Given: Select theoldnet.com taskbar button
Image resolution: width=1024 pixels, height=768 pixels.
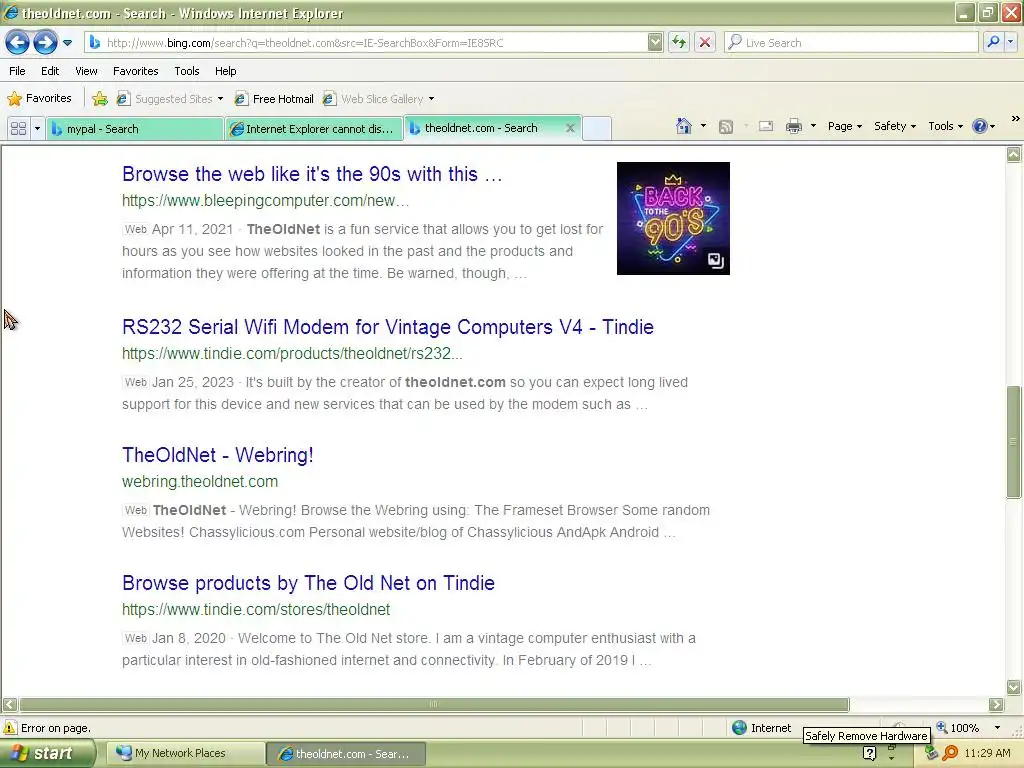Looking at the screenshot, I should [x=346, y=754].
